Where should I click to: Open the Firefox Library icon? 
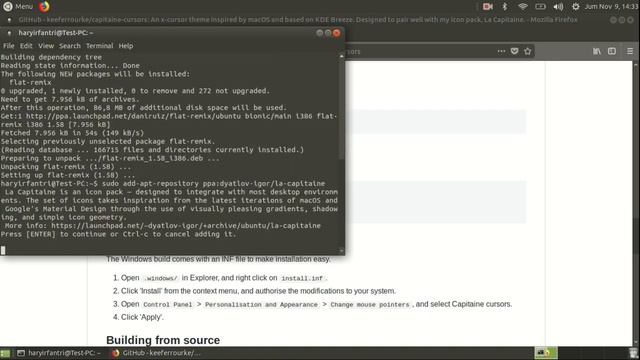597,51
